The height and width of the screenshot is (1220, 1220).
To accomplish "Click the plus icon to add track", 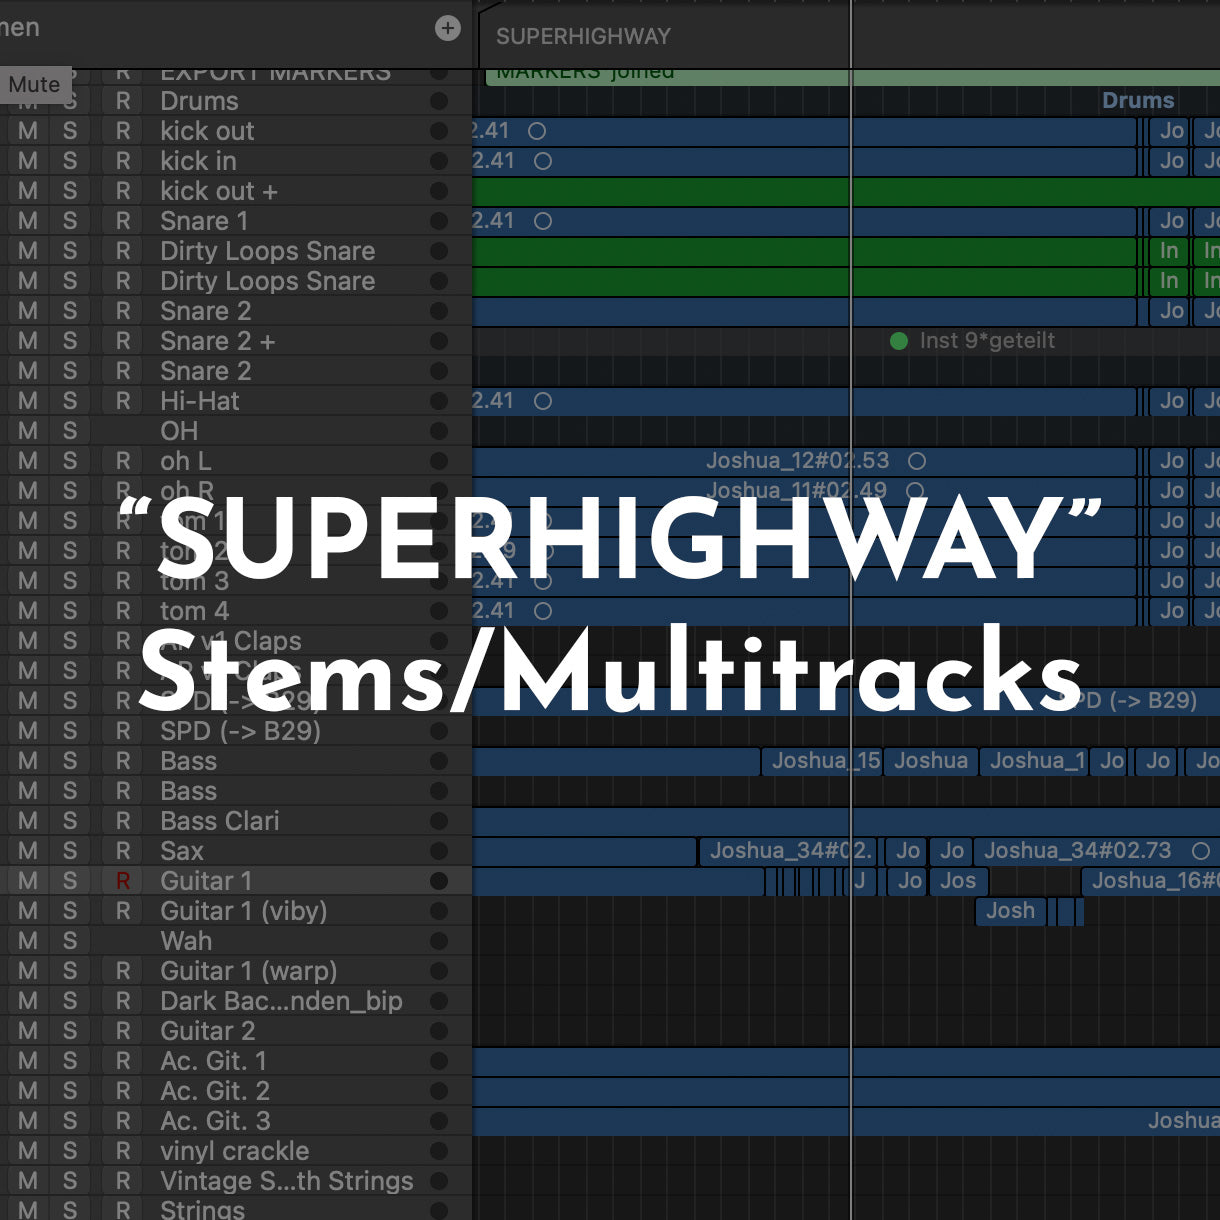I will pyautogui.click(x=447, y=29).
